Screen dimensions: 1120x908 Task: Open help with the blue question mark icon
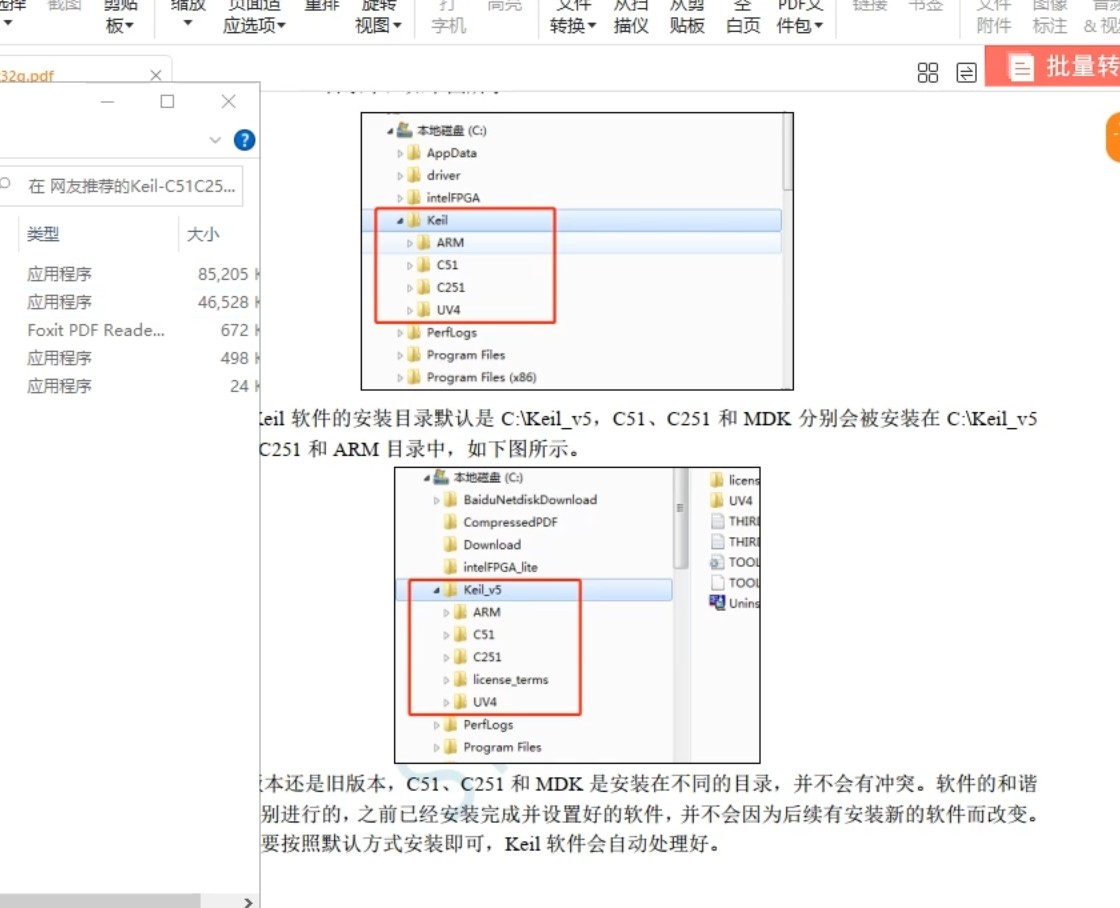[244, 140]
